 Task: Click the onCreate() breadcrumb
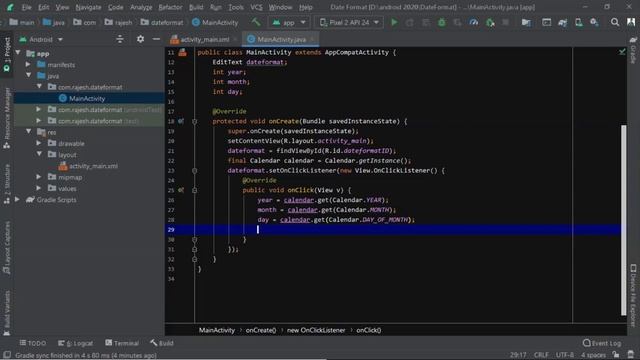tap(260, 330)
